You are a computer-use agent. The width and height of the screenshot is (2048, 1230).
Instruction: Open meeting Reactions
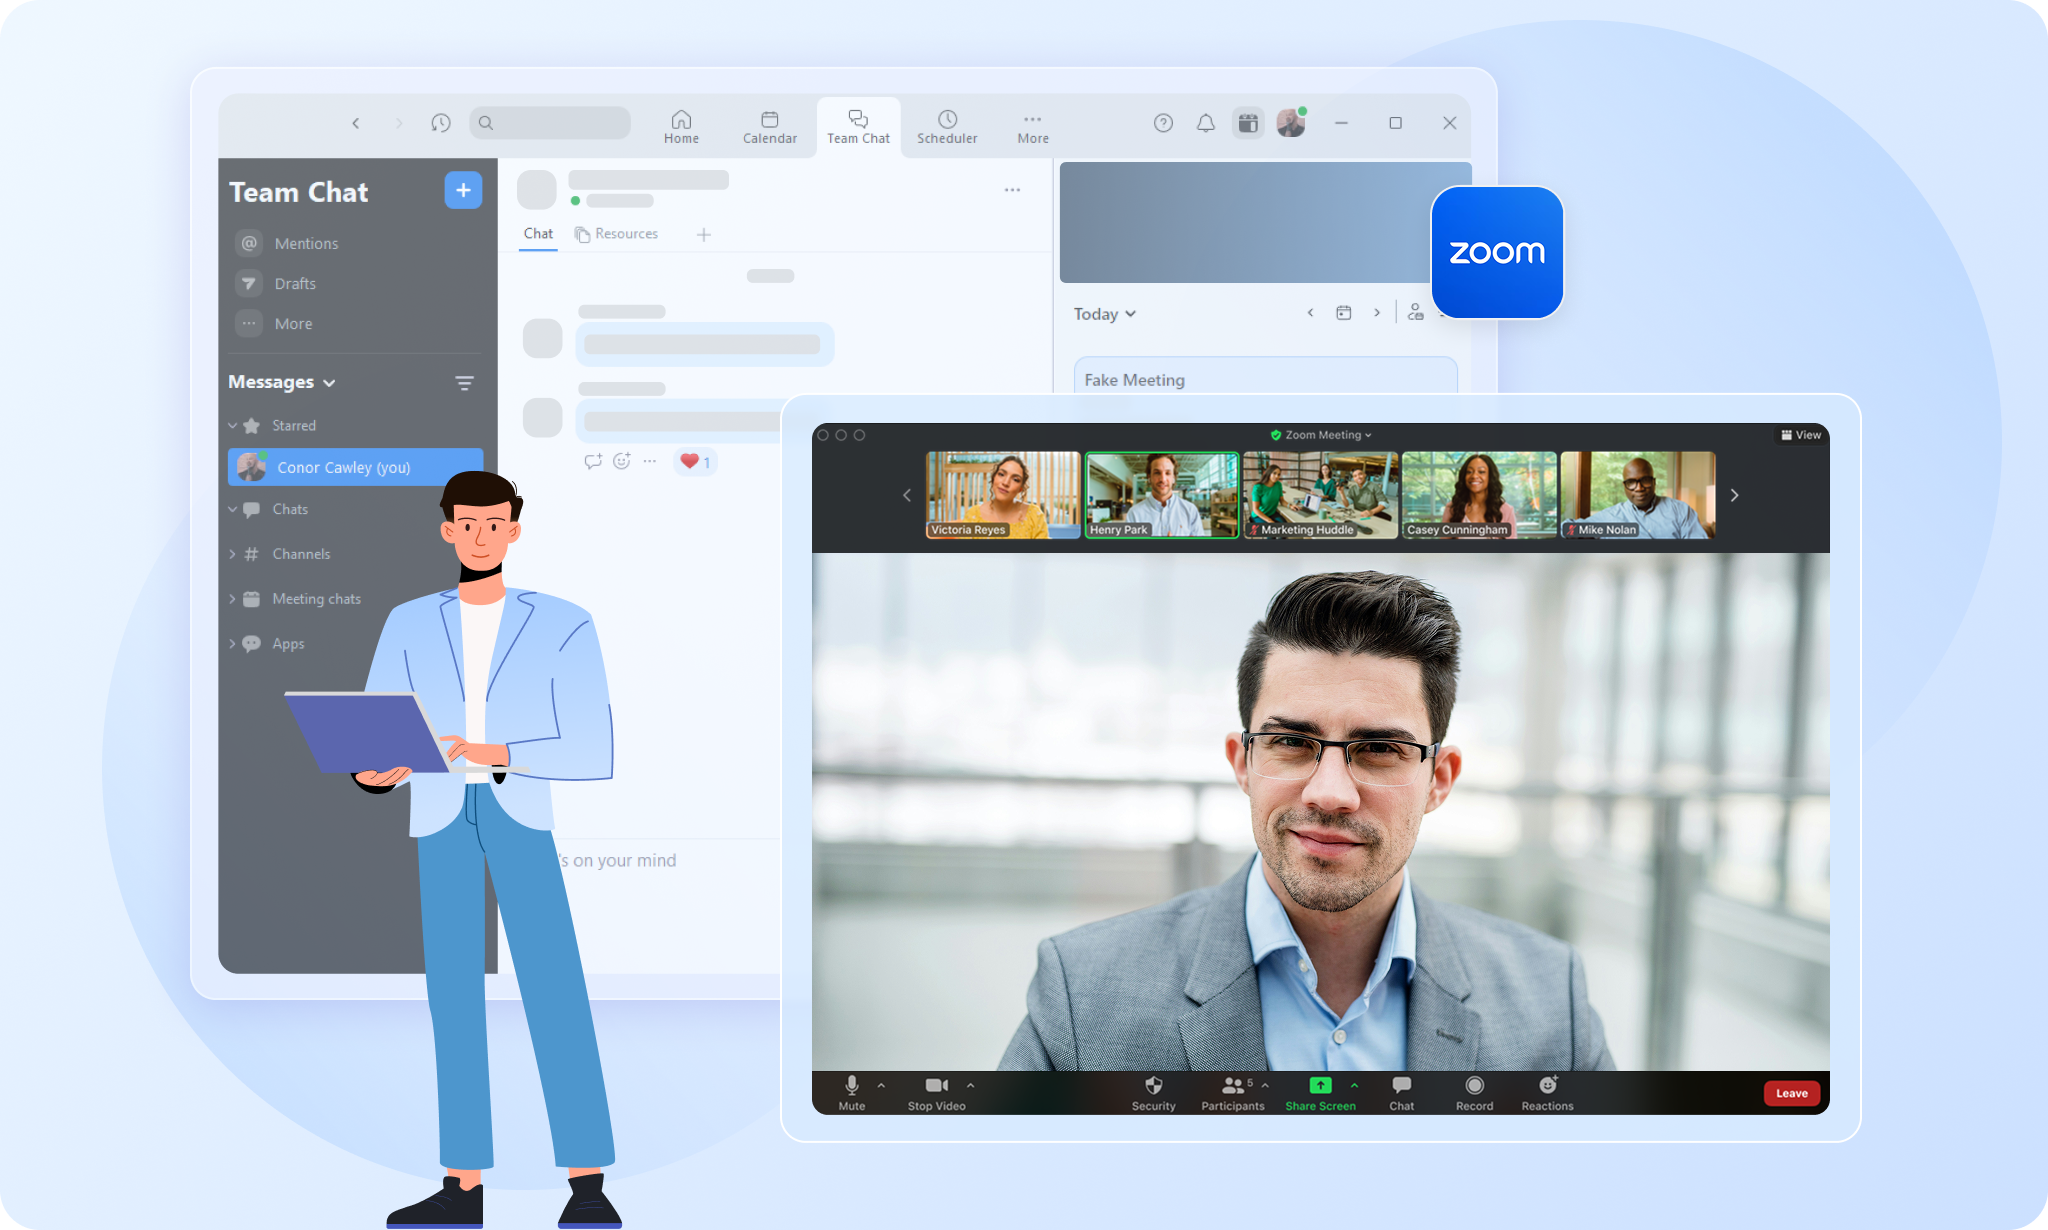tap(1548, 1093)
